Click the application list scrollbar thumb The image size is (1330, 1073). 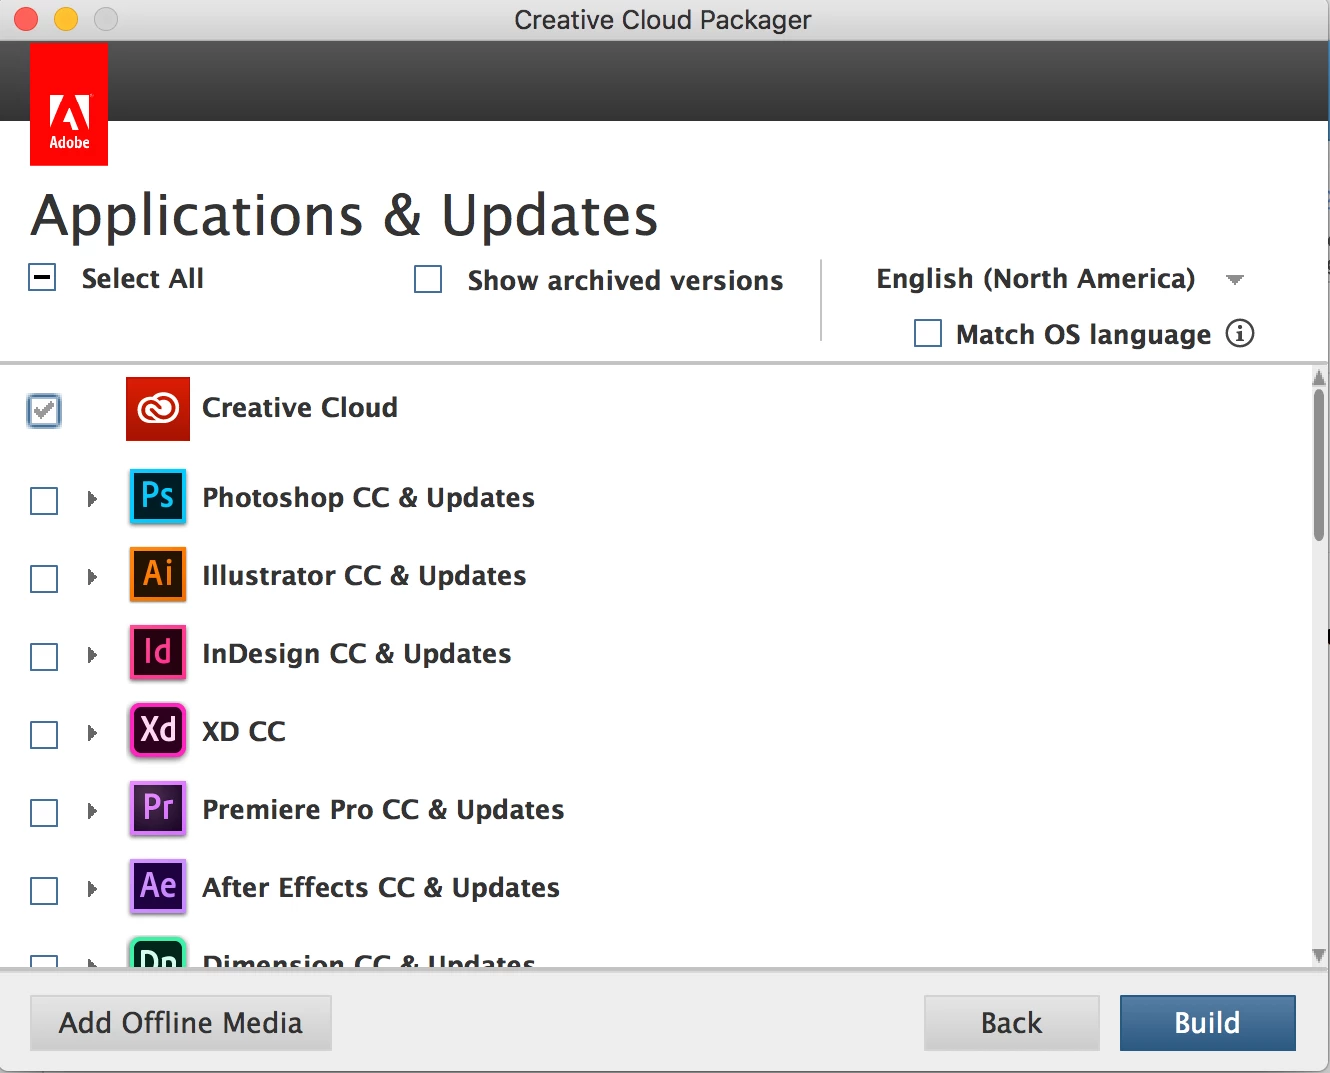coord(1319,465)
